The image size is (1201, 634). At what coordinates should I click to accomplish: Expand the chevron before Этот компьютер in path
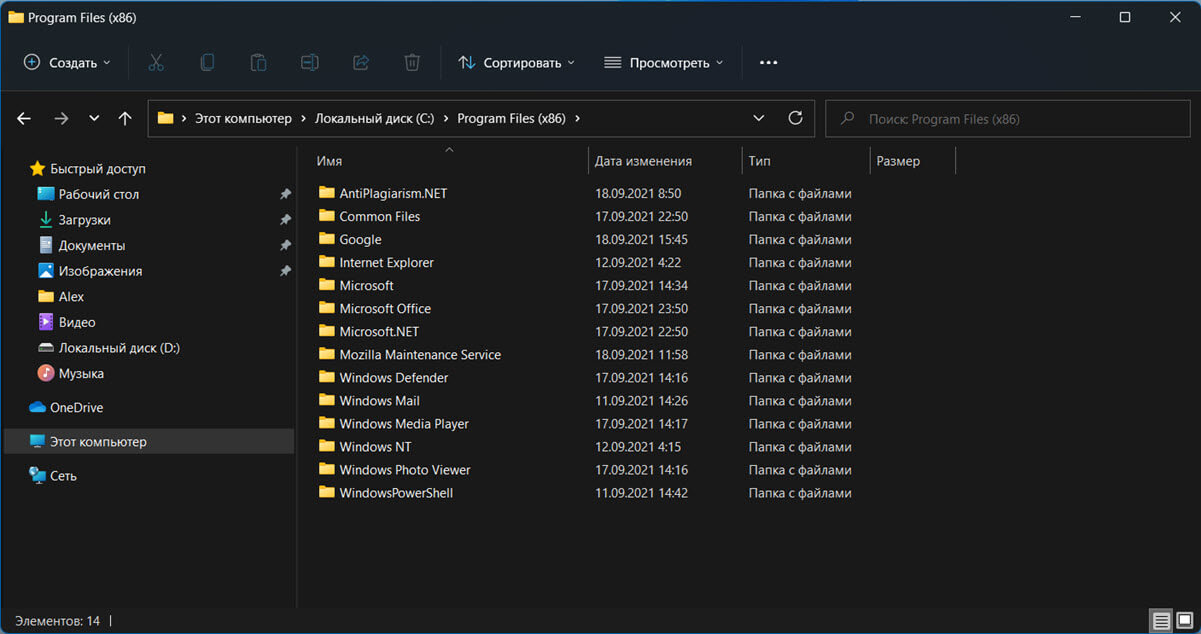[x=184, y=118]
